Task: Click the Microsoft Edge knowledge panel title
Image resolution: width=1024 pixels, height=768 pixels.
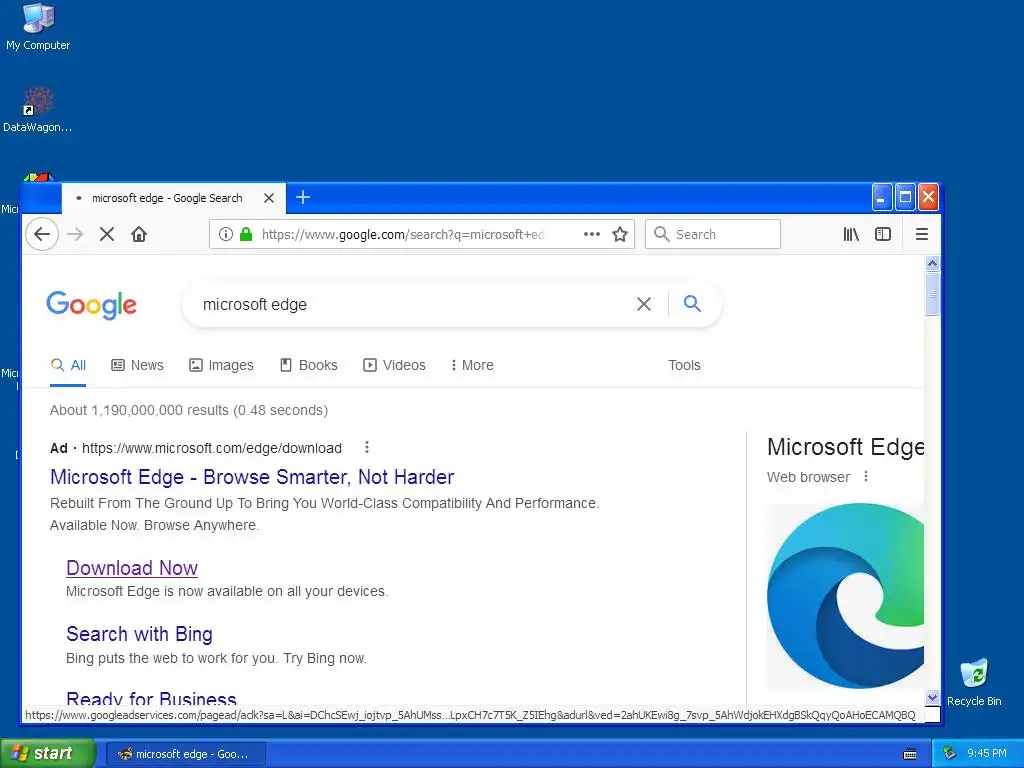Action: click(846, 447)
